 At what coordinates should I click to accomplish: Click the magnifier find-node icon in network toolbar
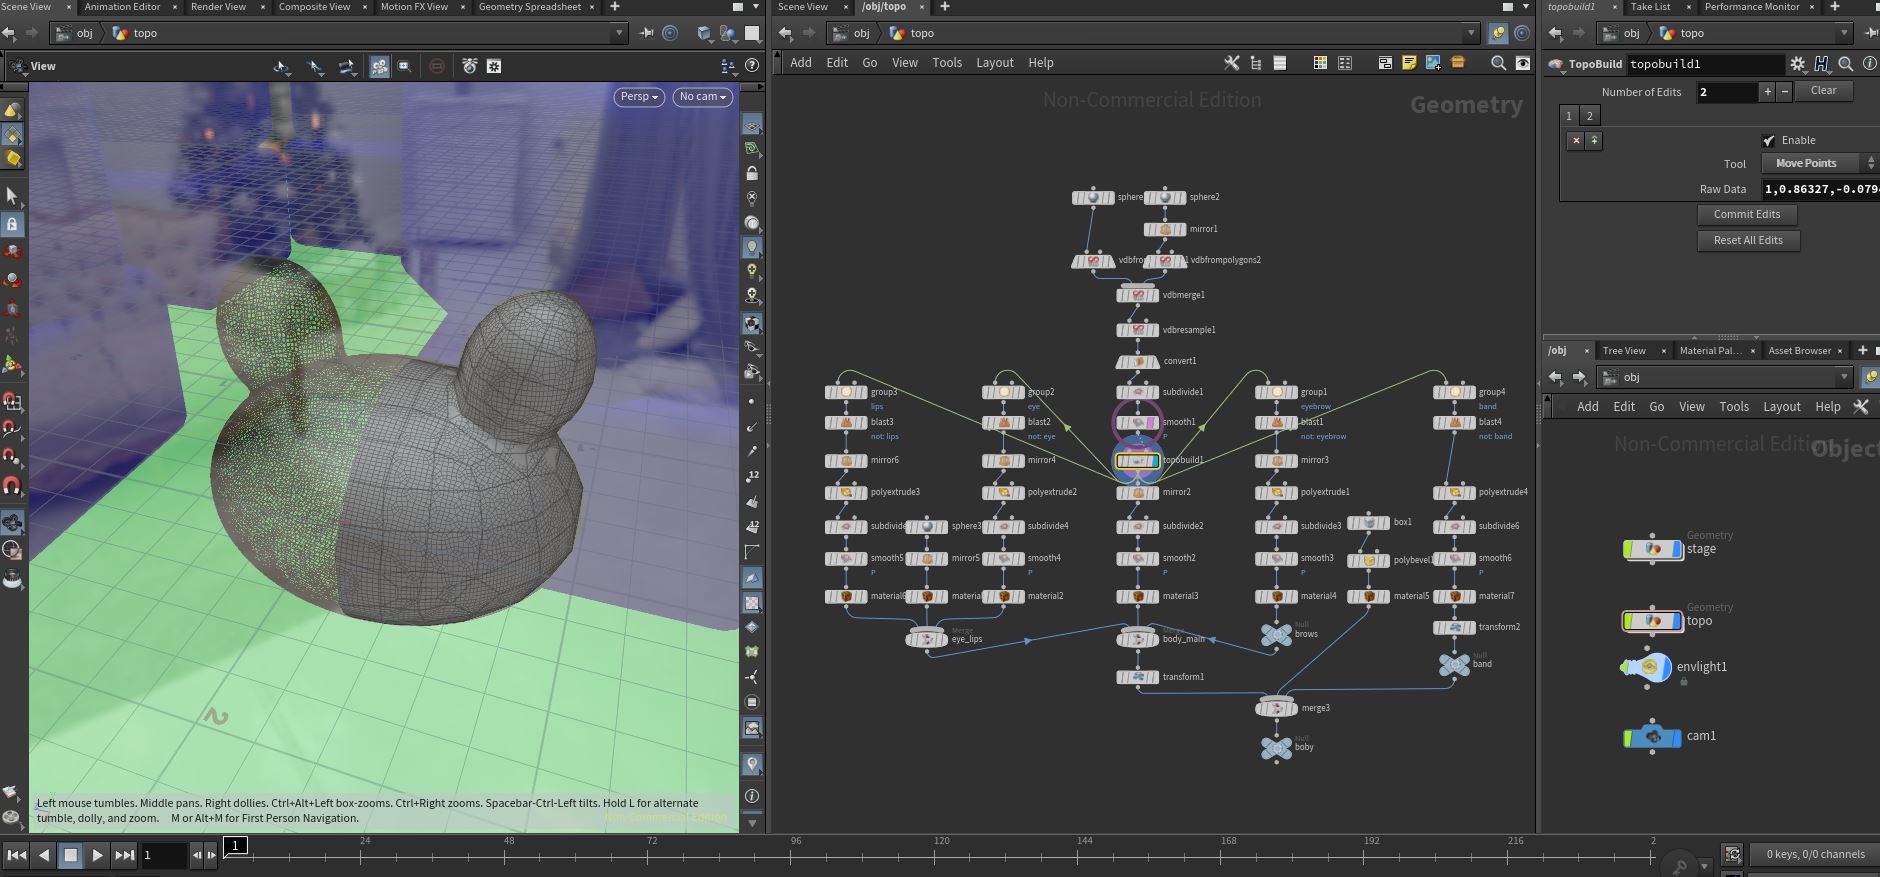click(x=1498, y=63)
